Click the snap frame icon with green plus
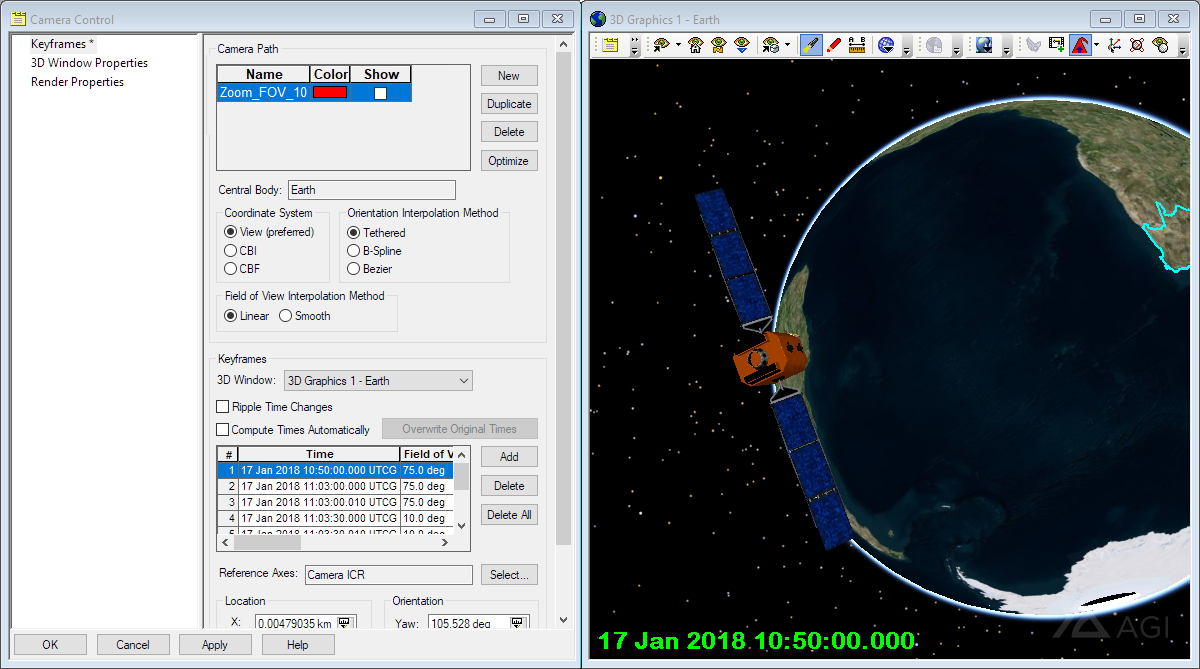This screenshot has height=669, width=1200. (1057, 45)
